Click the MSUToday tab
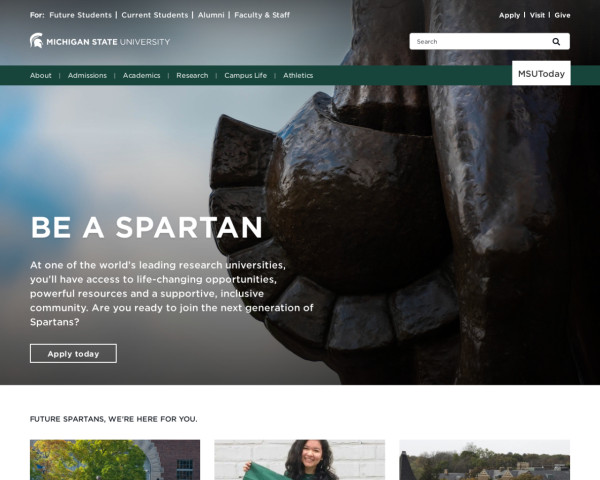The image size is (600, 480). click(541, 73)
